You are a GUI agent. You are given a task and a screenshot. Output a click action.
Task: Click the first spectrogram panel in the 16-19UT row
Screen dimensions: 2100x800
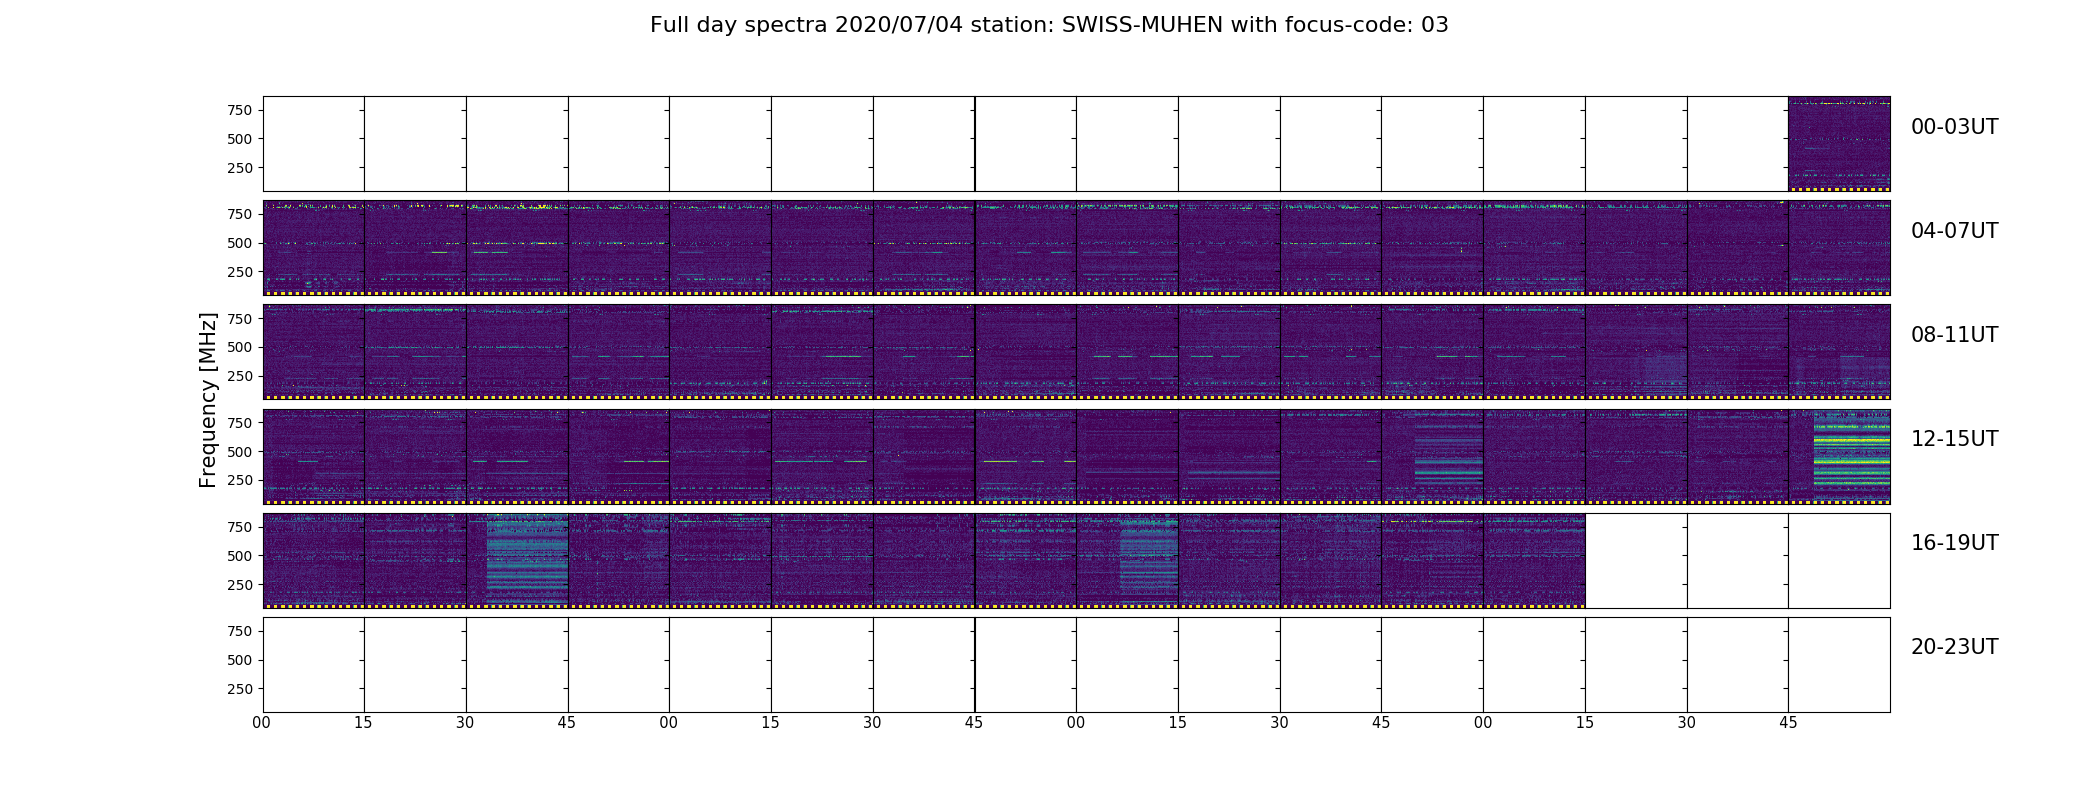314,560
